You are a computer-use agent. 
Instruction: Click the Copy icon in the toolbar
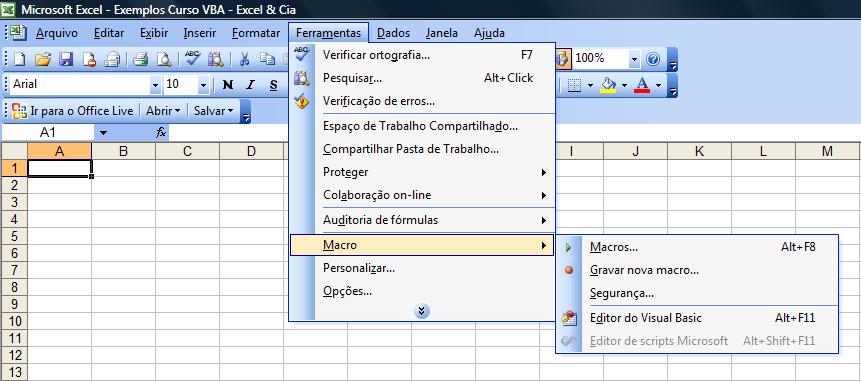pyautogui.click(x=268, y=59)
